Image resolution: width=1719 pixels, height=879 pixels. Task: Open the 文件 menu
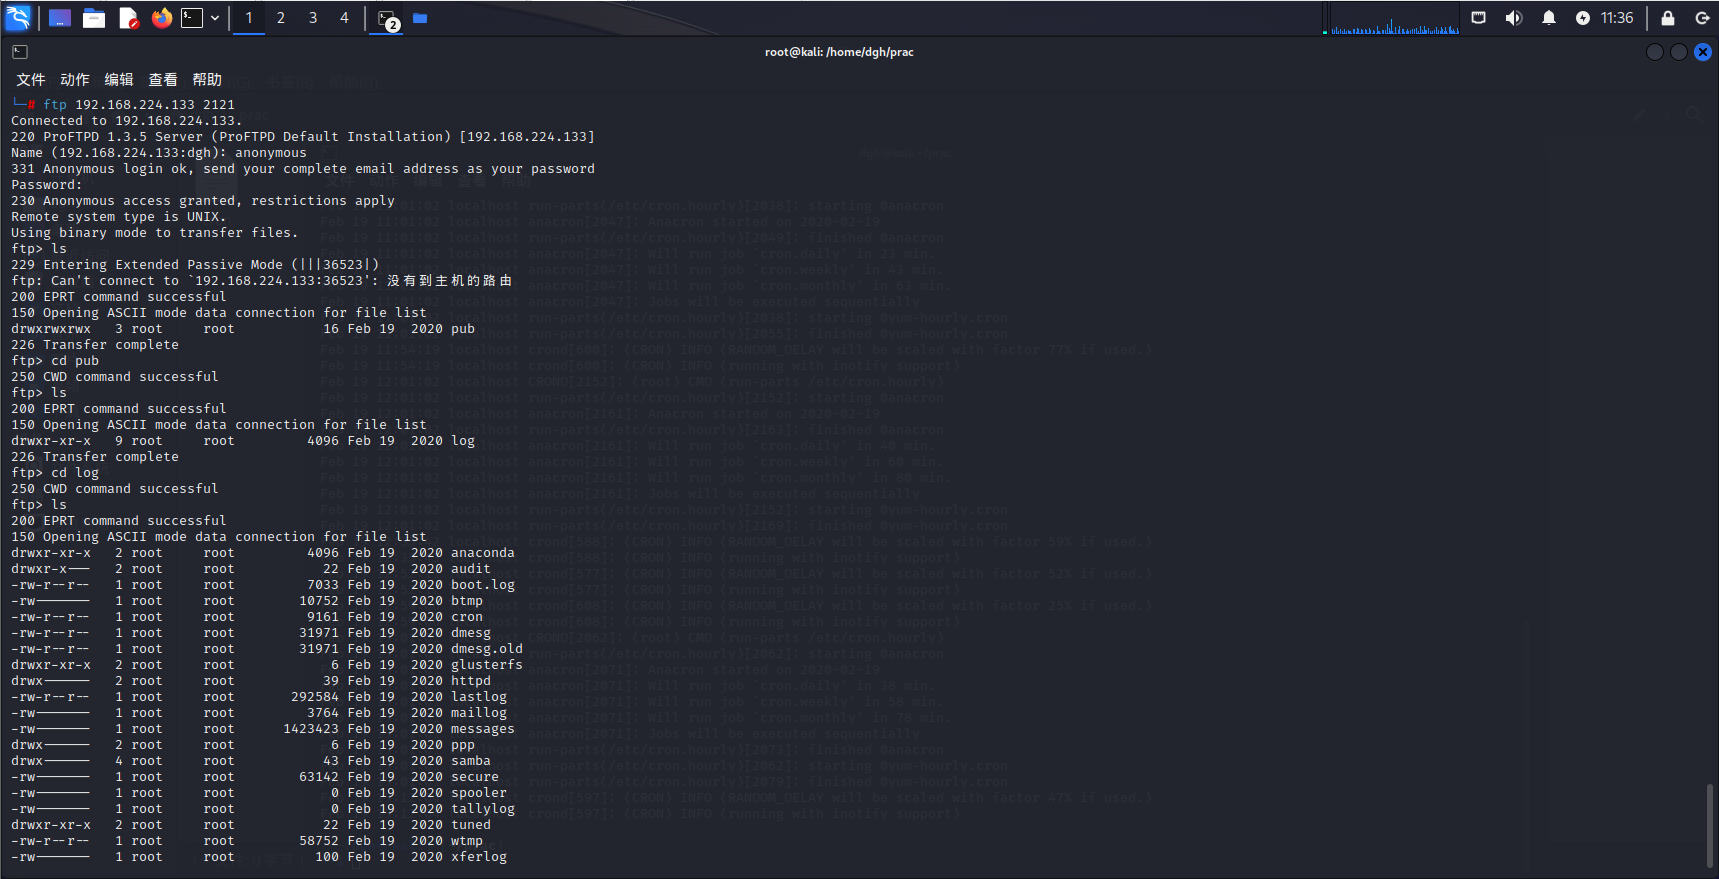[31, 80]
